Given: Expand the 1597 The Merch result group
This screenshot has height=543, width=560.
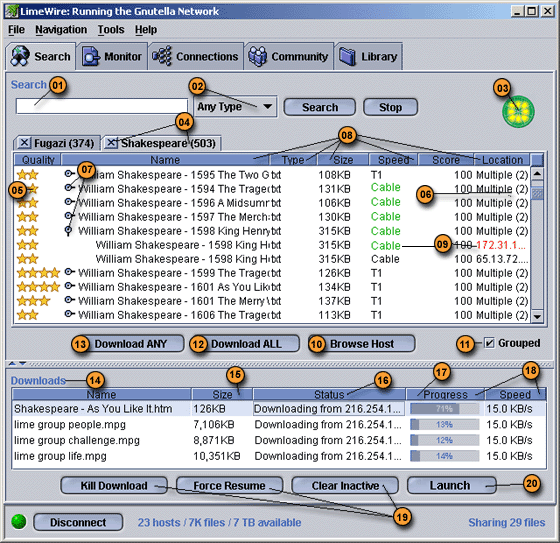Looking at the screenshot, I should [x=69, y=216].
